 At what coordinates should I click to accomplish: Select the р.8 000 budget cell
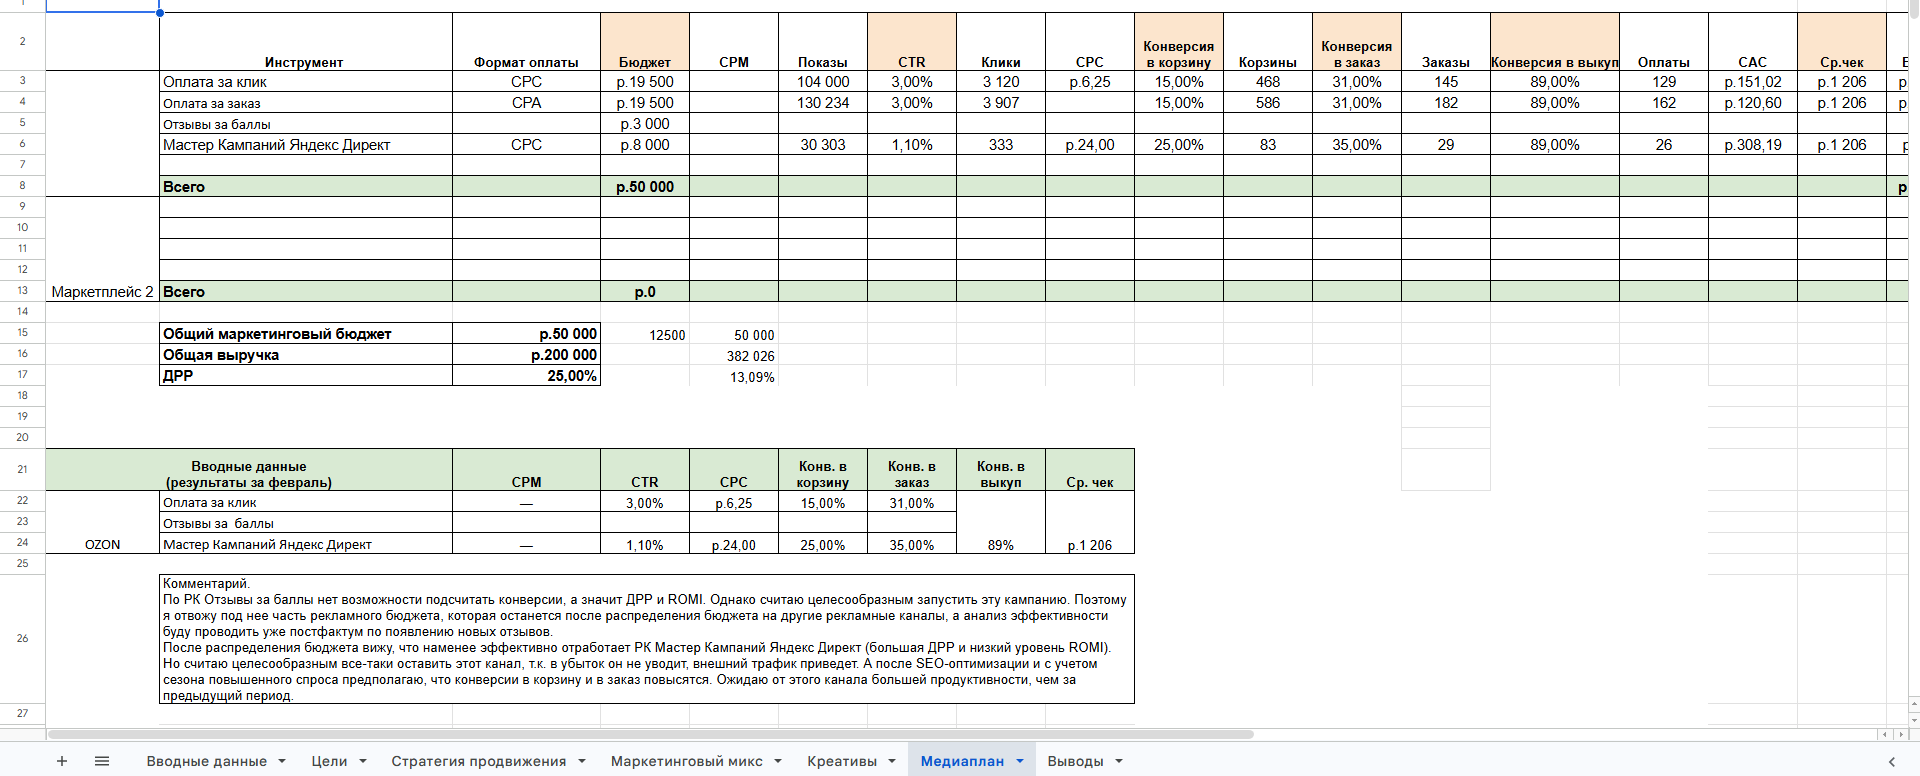(645, 145)
